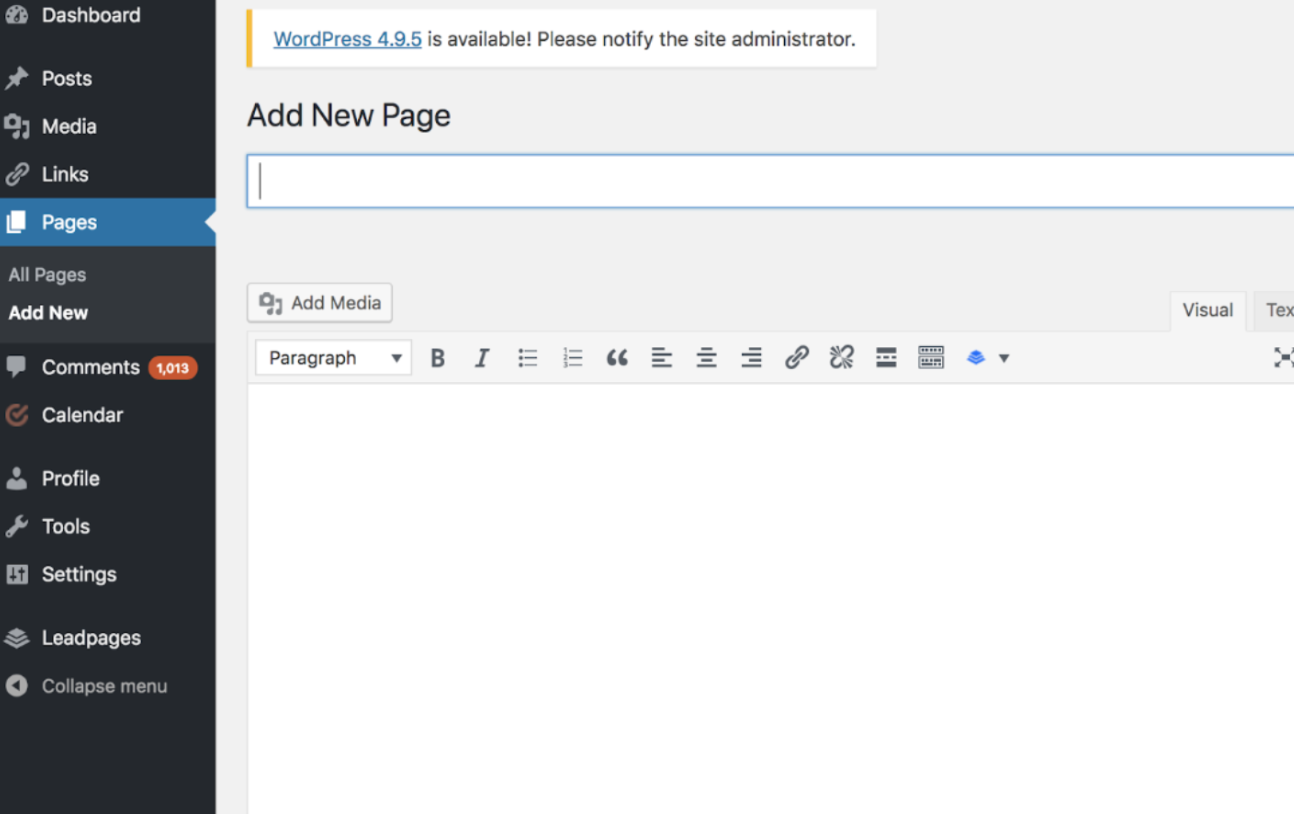1294x814 pixels.
Task: Open the Leadpages toolbar dropdown arrow
Action: 1004,358
